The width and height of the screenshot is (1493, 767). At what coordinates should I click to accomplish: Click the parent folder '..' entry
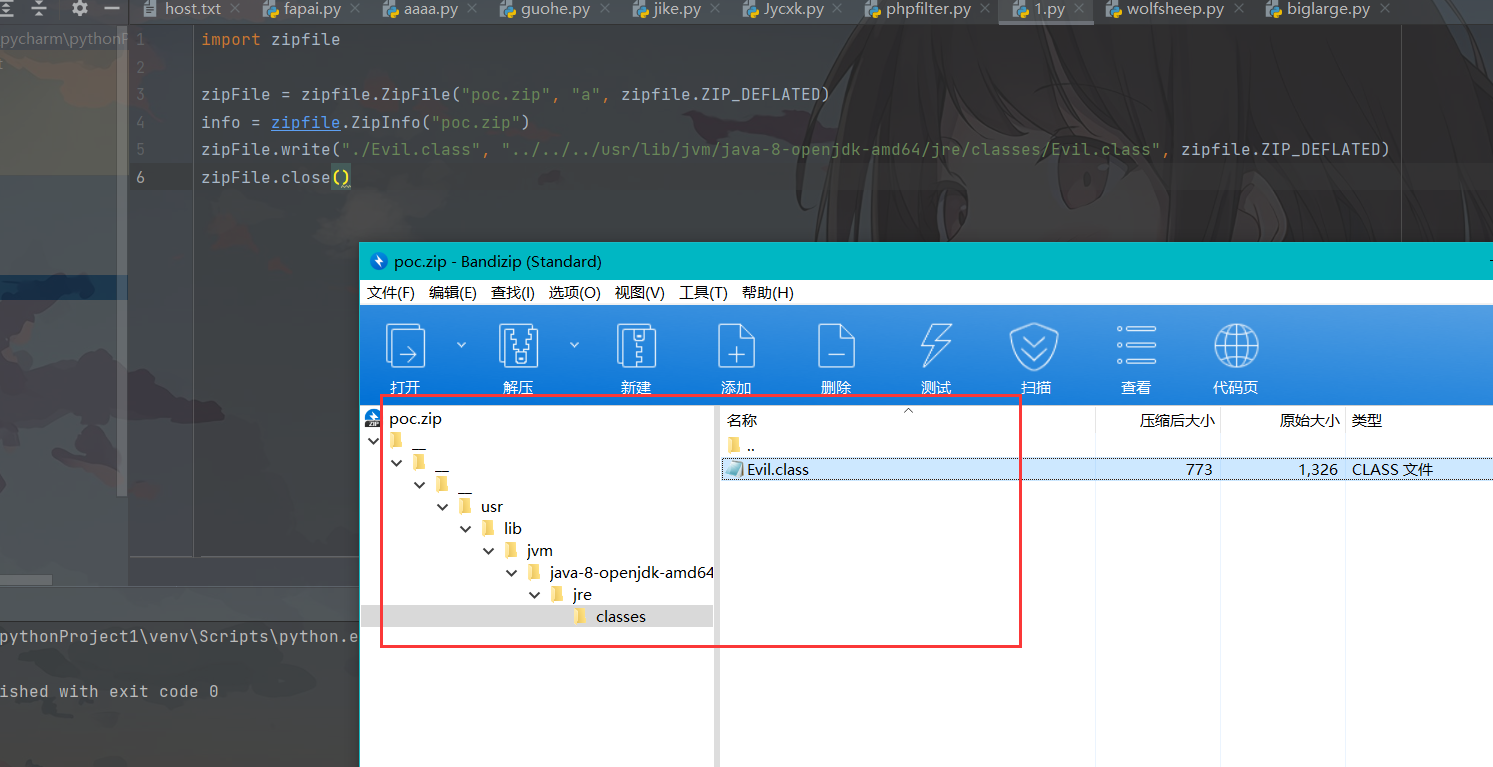click(742, 445)
